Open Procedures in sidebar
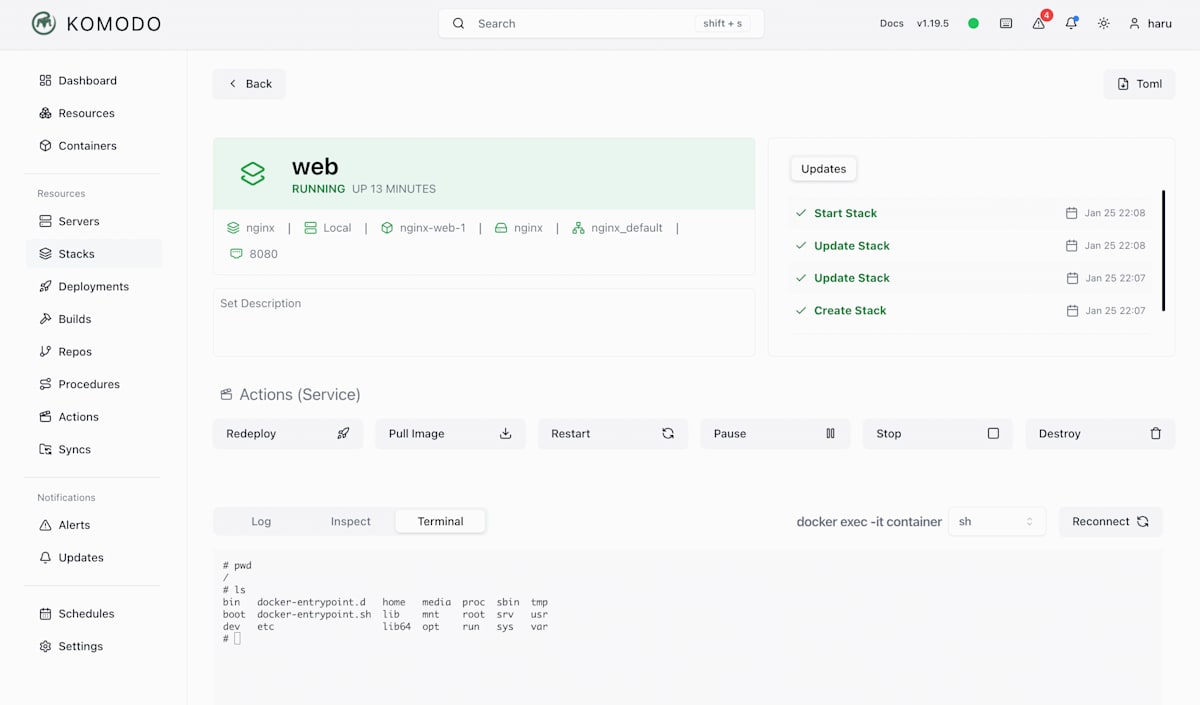The height and width of the screenshot is (705, 1200). (x=94, y=384)
